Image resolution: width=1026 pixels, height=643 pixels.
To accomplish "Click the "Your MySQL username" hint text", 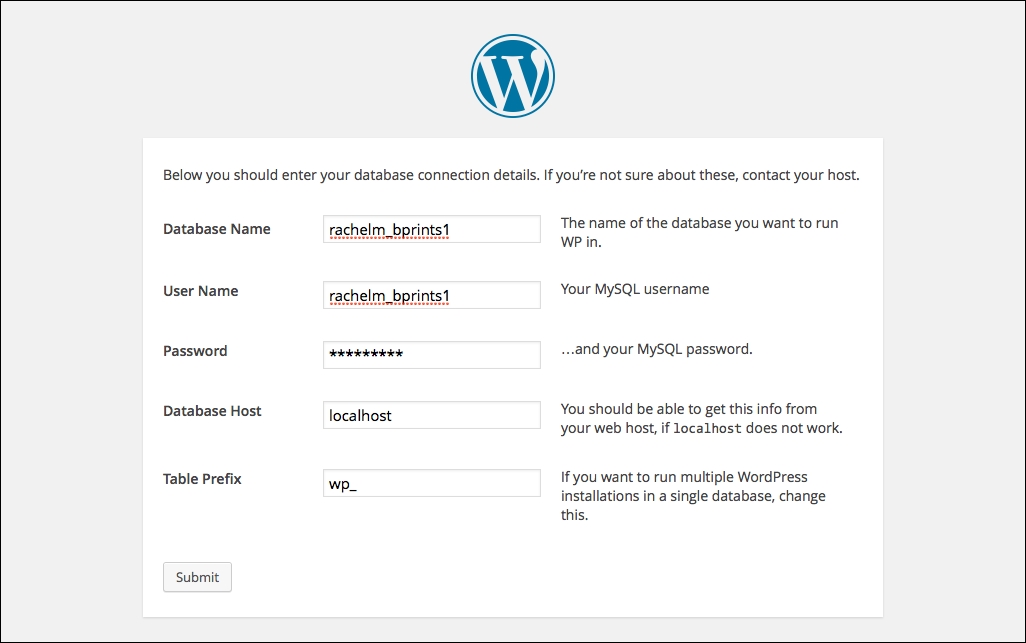I will 635,289.
